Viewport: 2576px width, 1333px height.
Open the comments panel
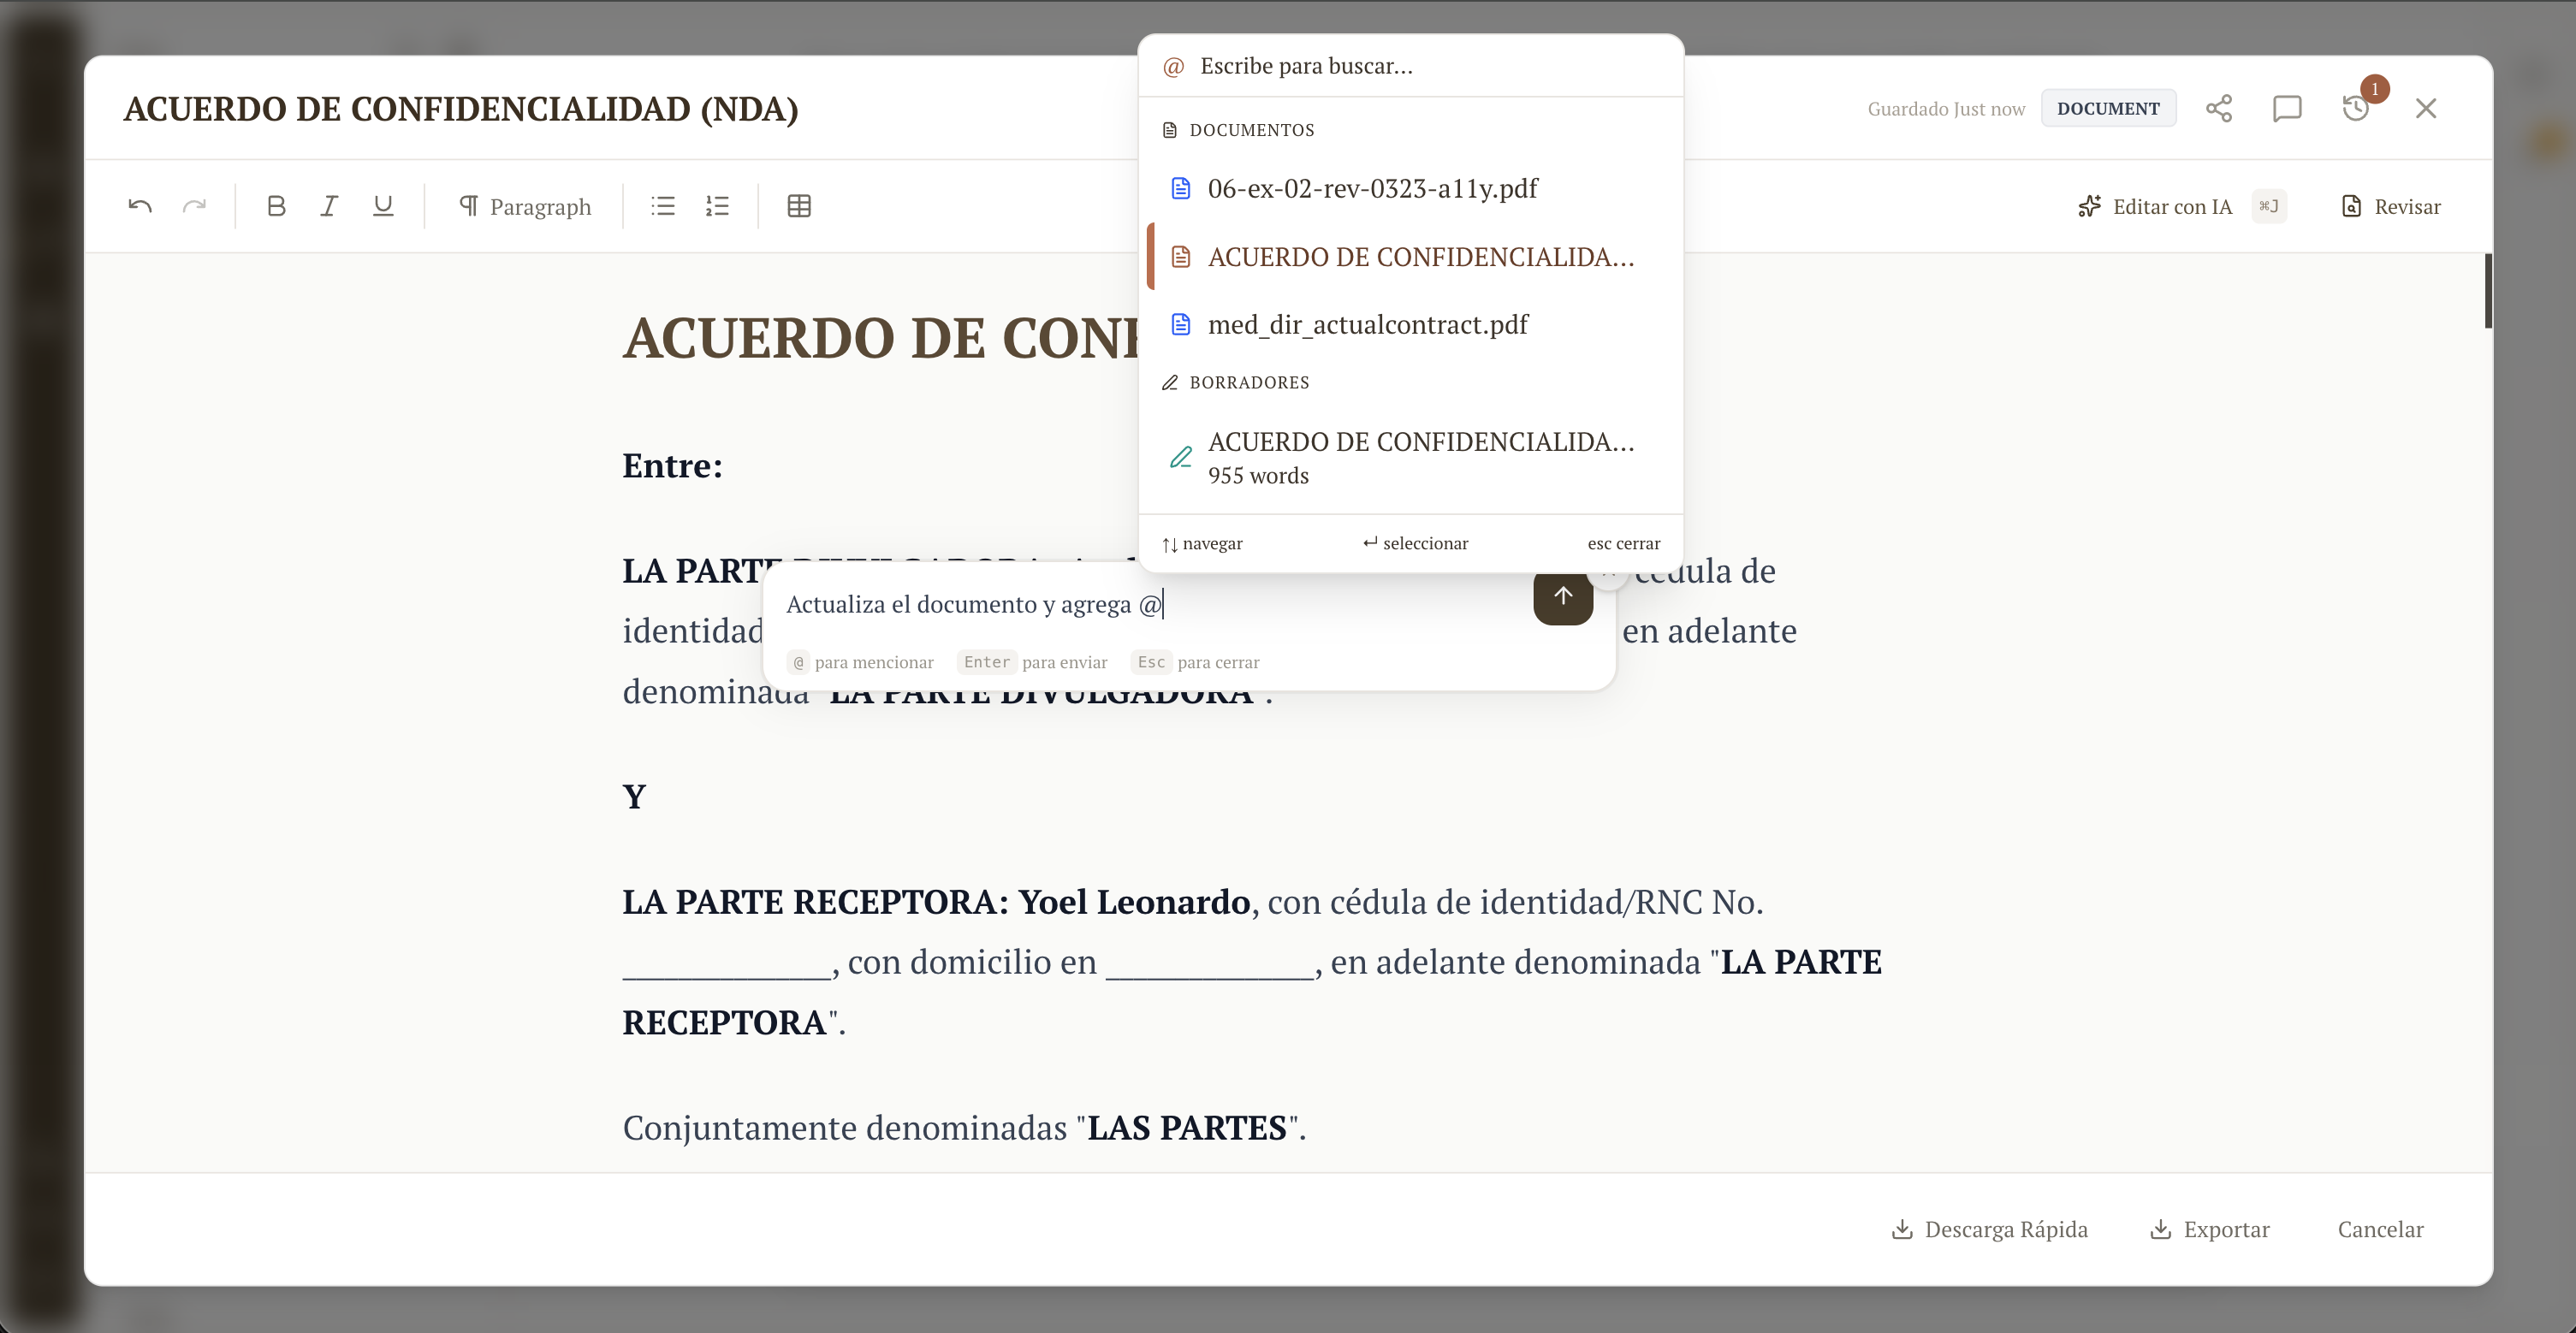coord(2287,108)
